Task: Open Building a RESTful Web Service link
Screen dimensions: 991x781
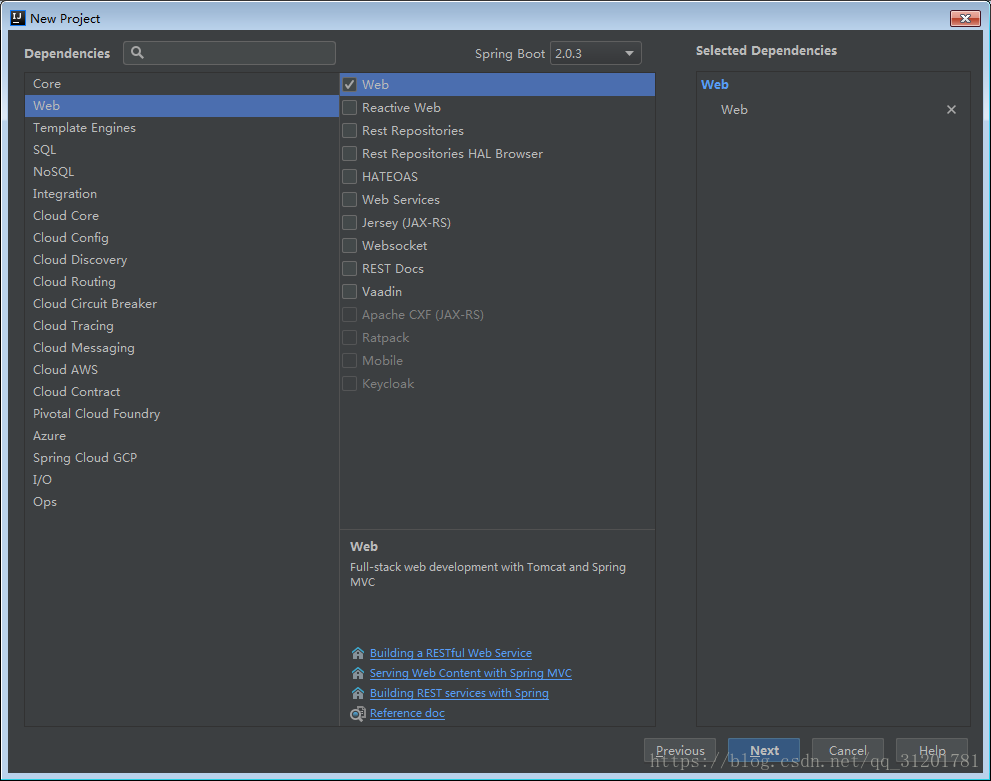Action: click(x=451, y=653)
